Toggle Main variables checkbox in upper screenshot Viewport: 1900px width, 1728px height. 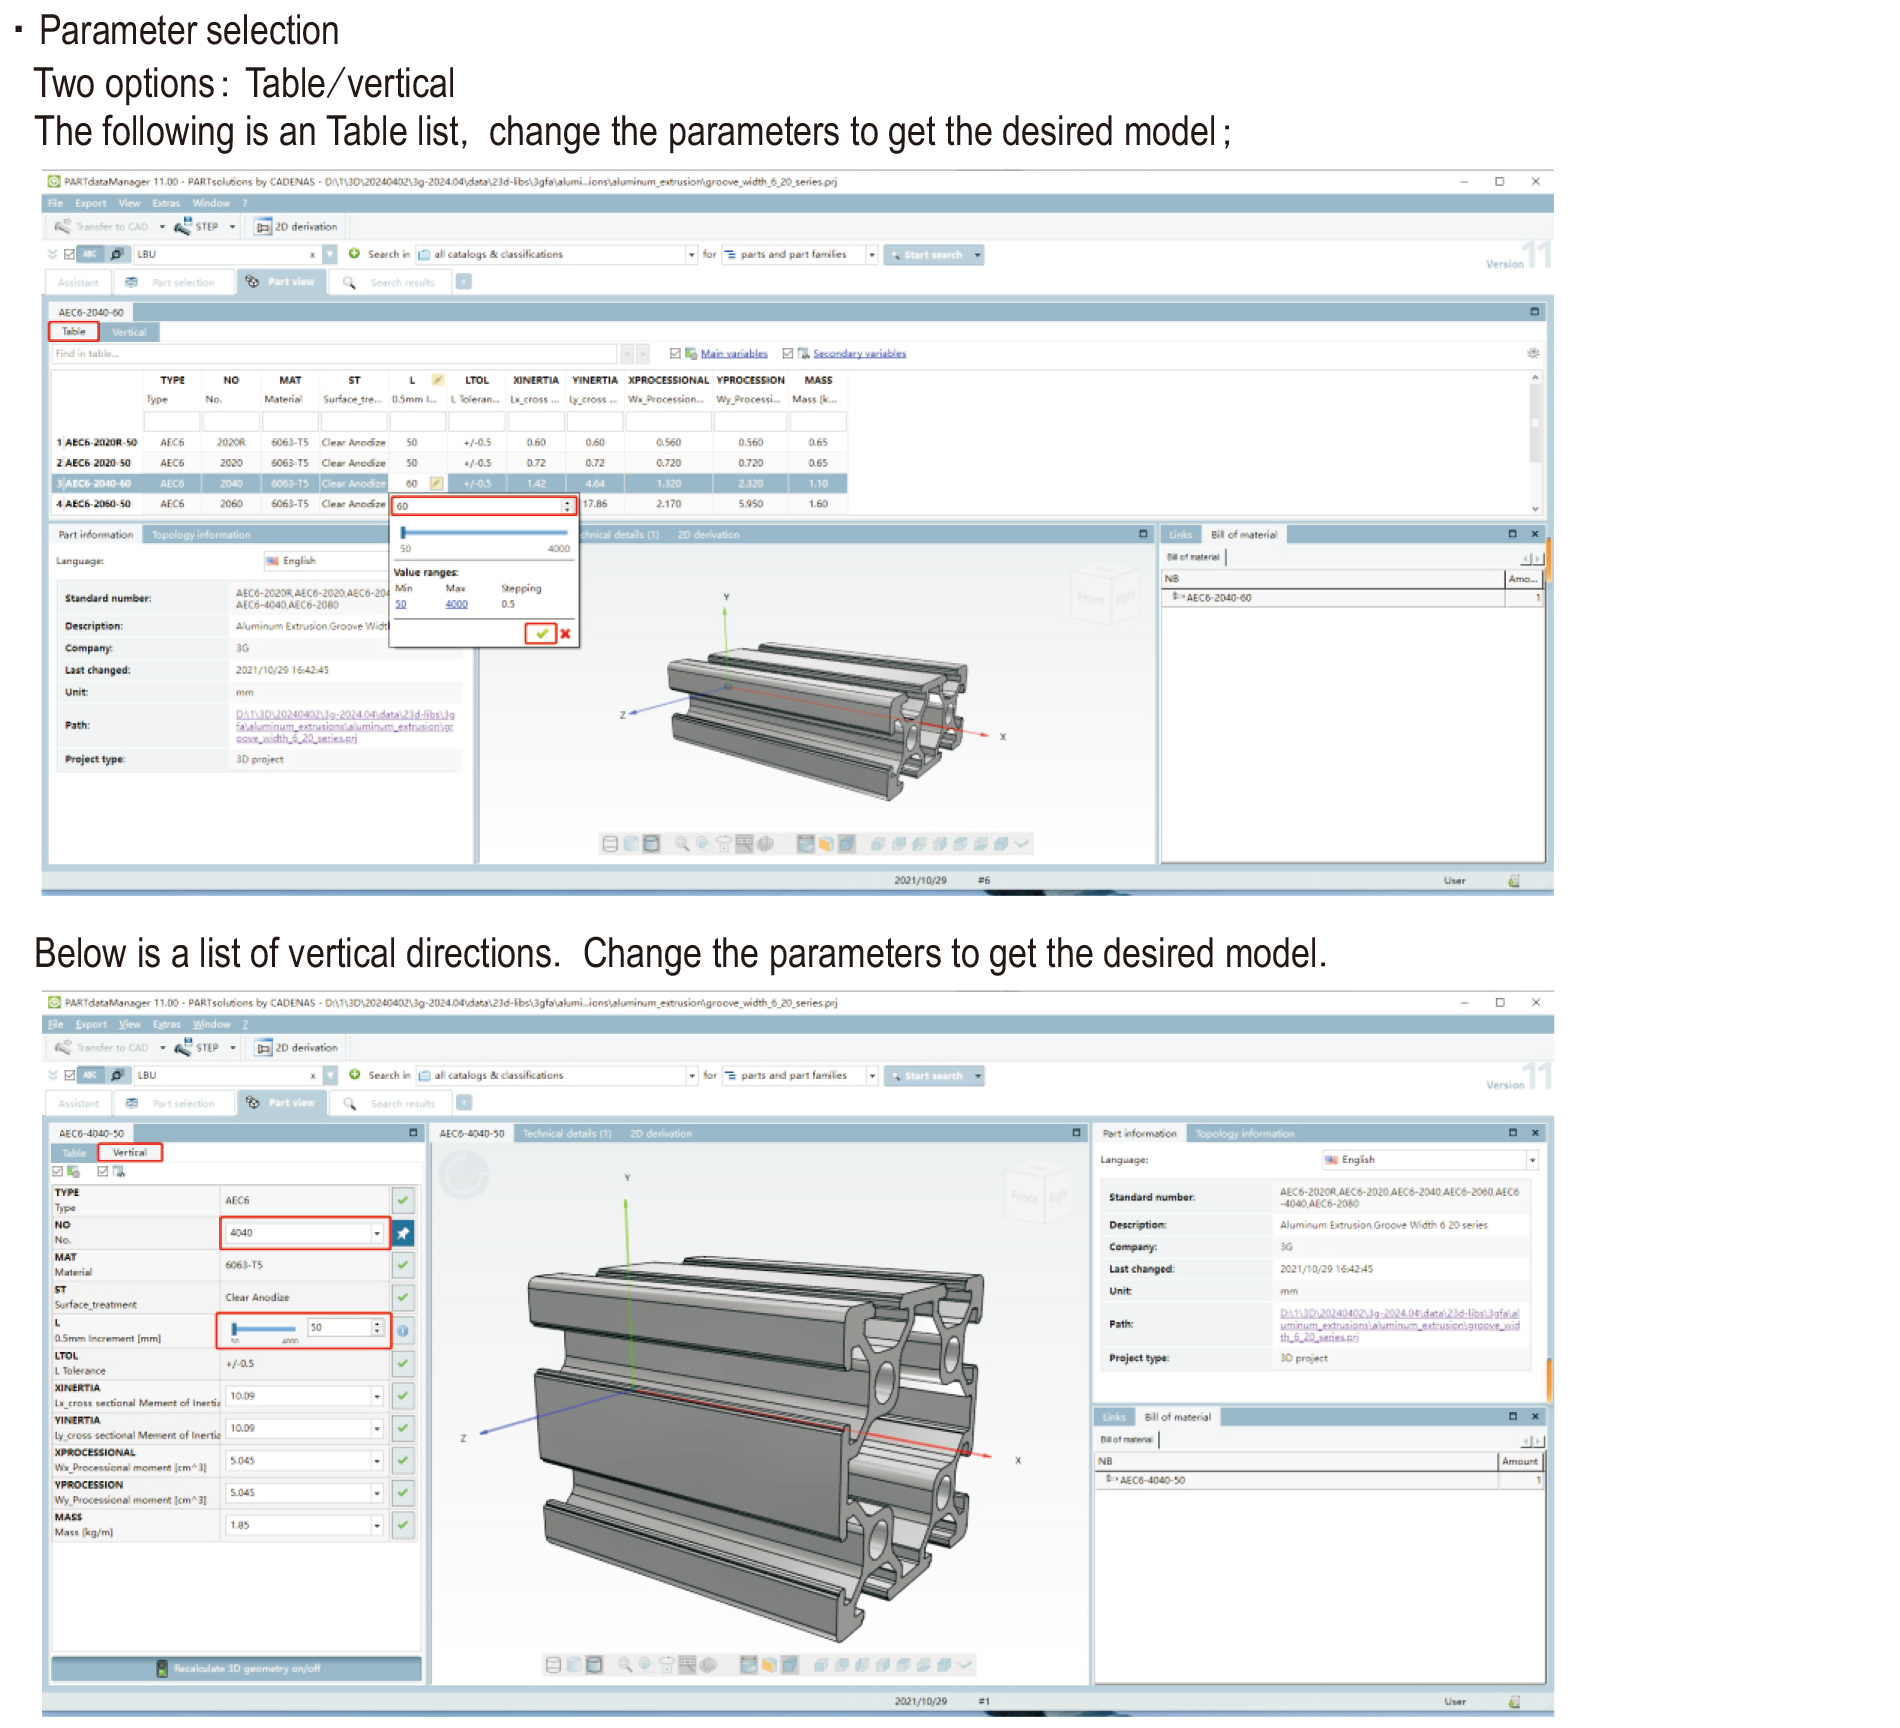[x=675, y=353]
